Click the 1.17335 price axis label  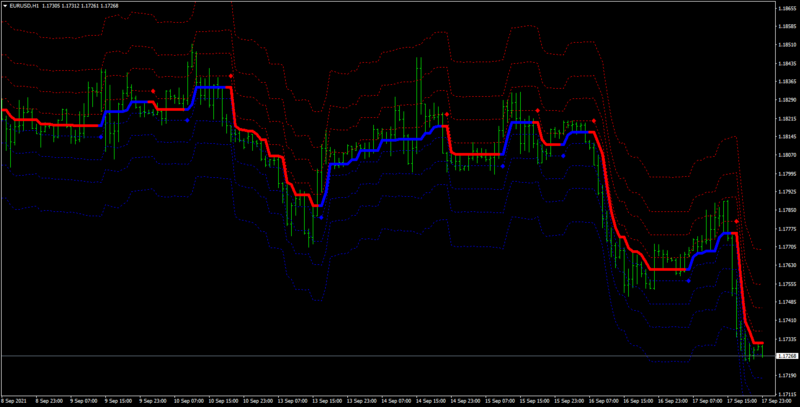(787, 339)
